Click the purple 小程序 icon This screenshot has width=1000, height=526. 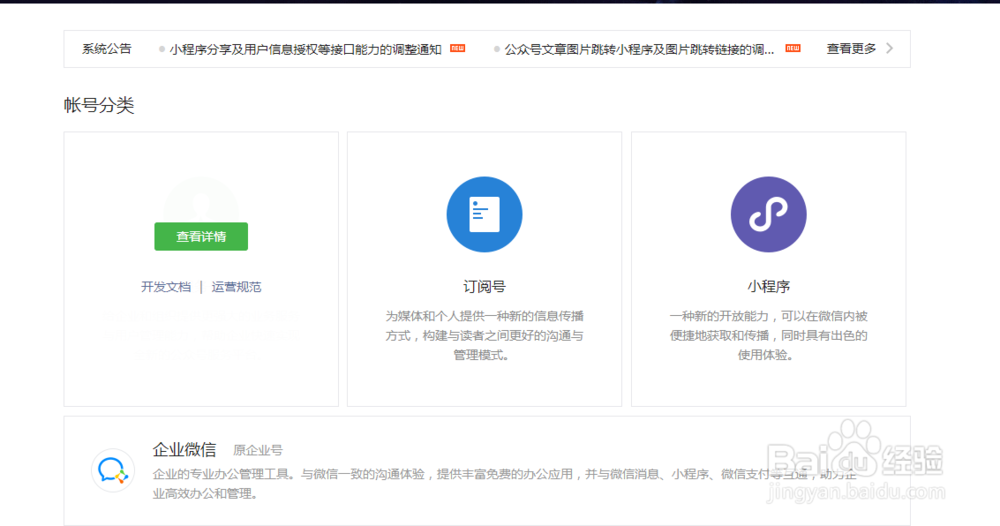coord(768,214)
